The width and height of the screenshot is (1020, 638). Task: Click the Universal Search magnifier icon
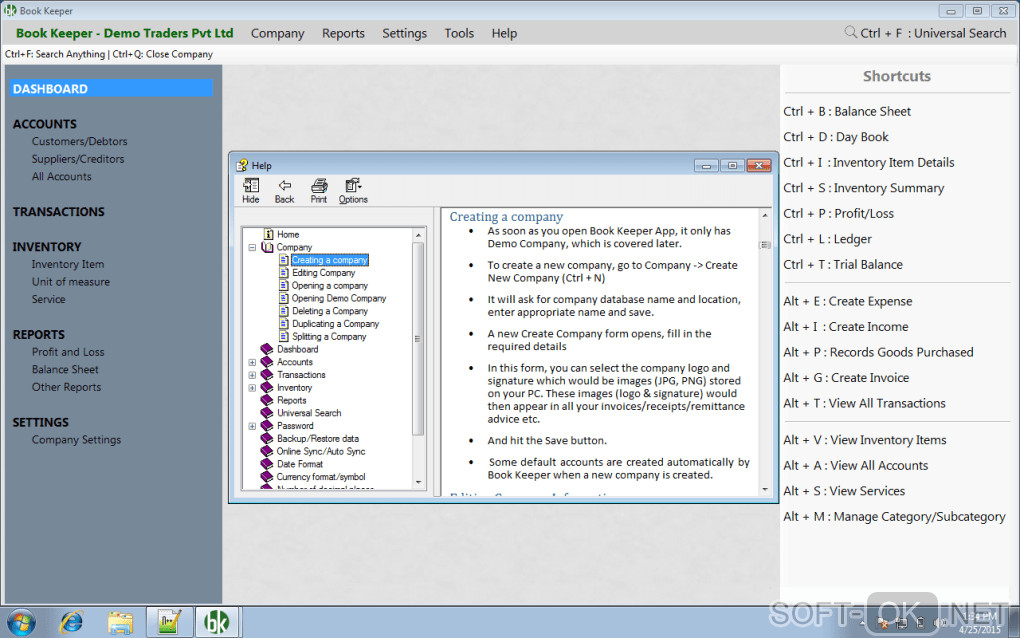(x=850, y=32)
